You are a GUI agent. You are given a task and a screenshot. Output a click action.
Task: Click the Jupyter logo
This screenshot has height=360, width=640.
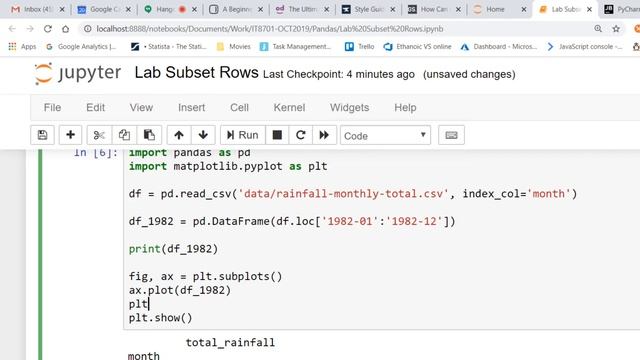[78, 74]
